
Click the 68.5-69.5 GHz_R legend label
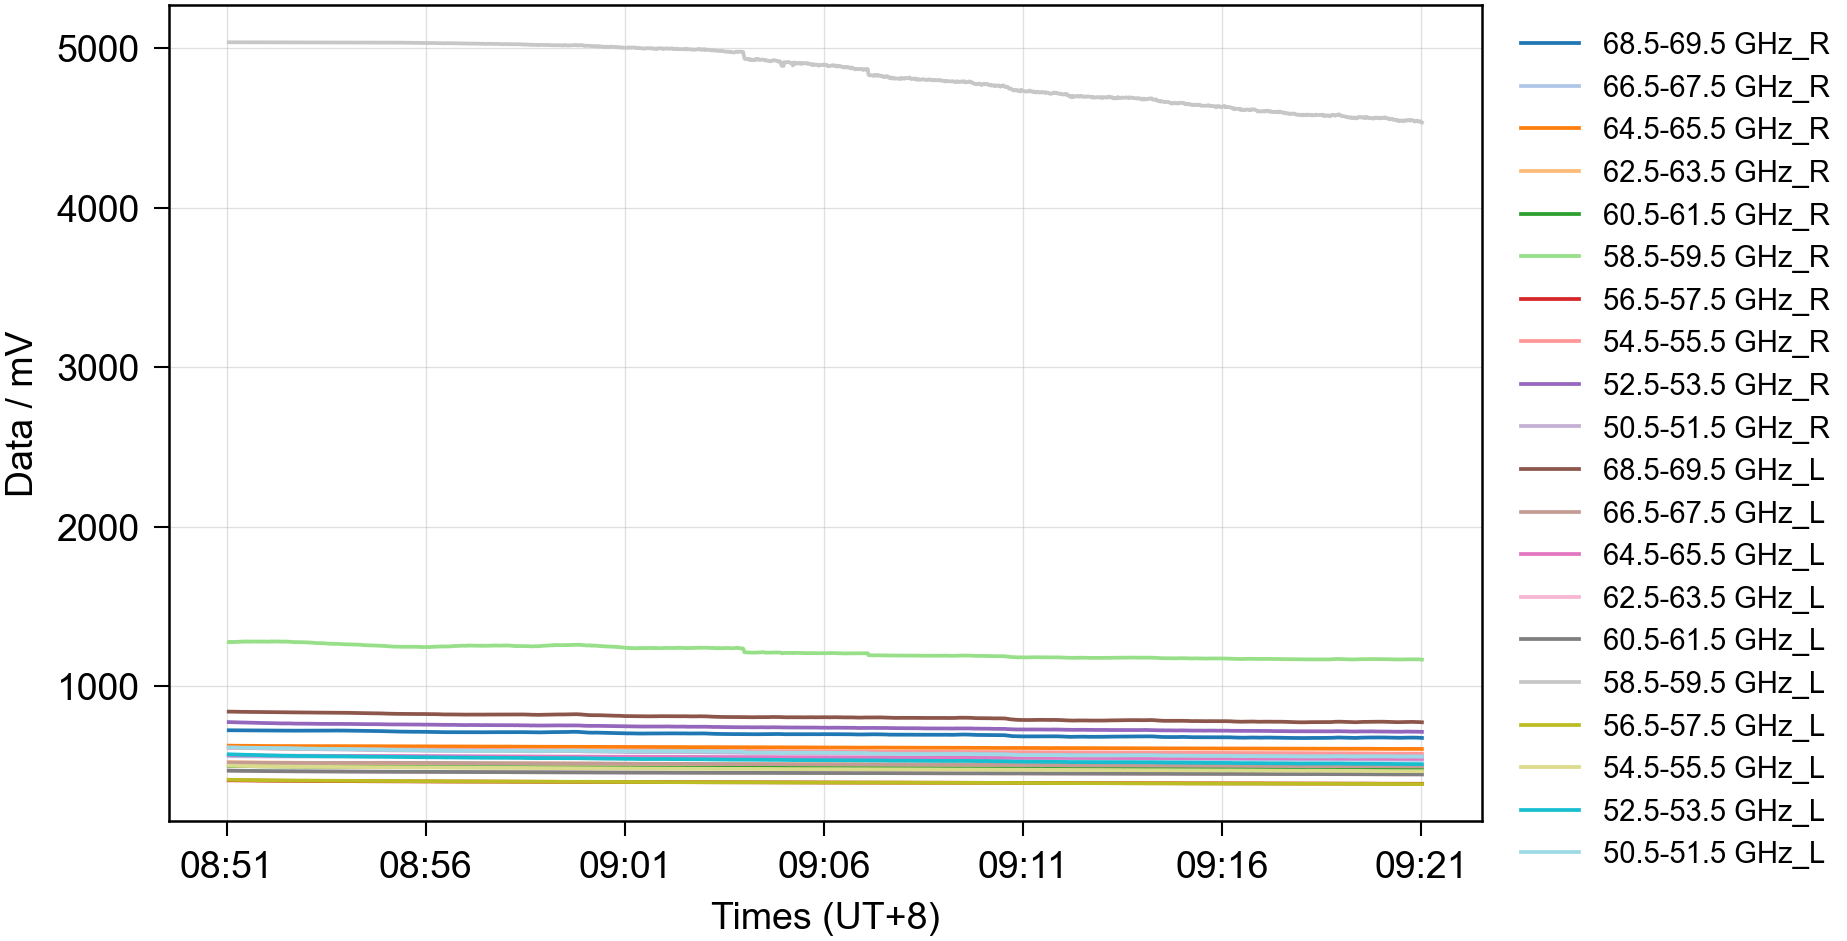(1715, 44)
